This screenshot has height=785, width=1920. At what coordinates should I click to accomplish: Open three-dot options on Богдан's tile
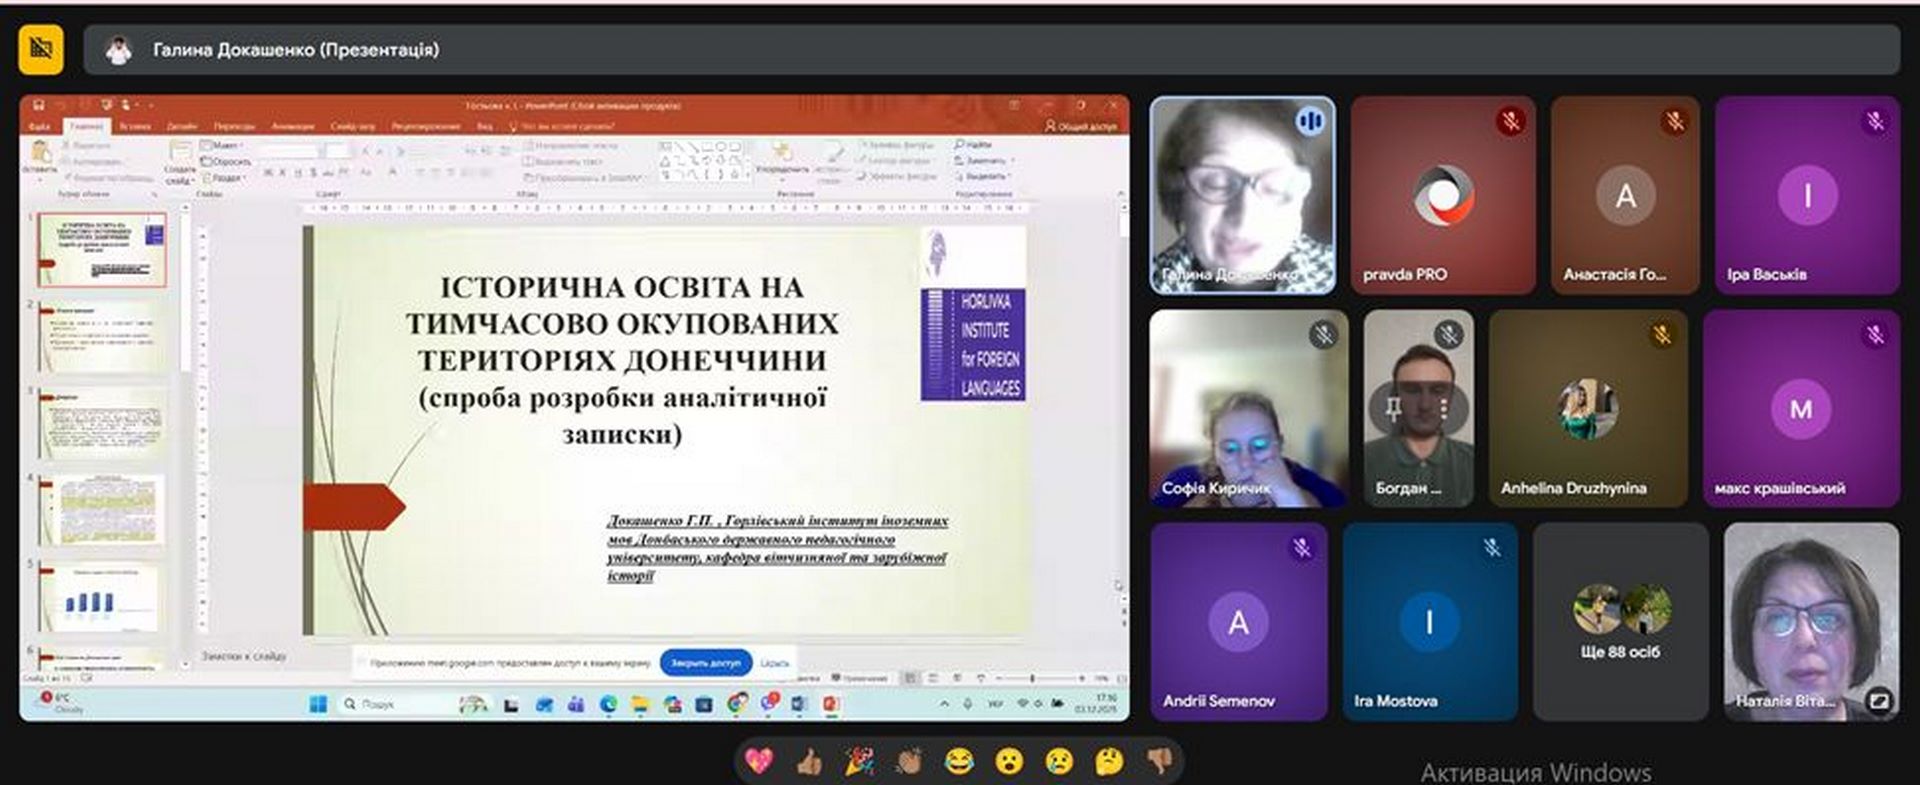point(1445,407)
